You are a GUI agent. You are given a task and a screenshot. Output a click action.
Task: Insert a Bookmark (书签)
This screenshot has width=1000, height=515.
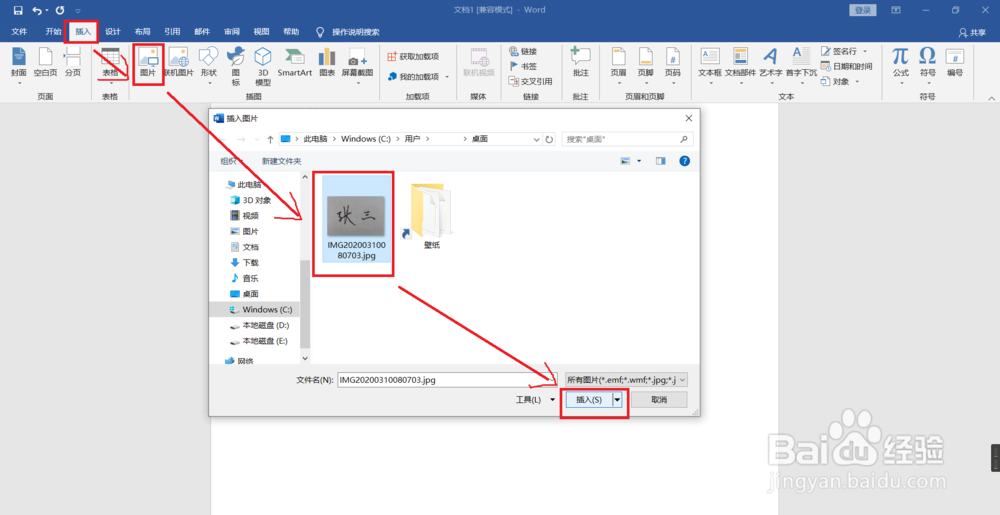coord(523,66)
